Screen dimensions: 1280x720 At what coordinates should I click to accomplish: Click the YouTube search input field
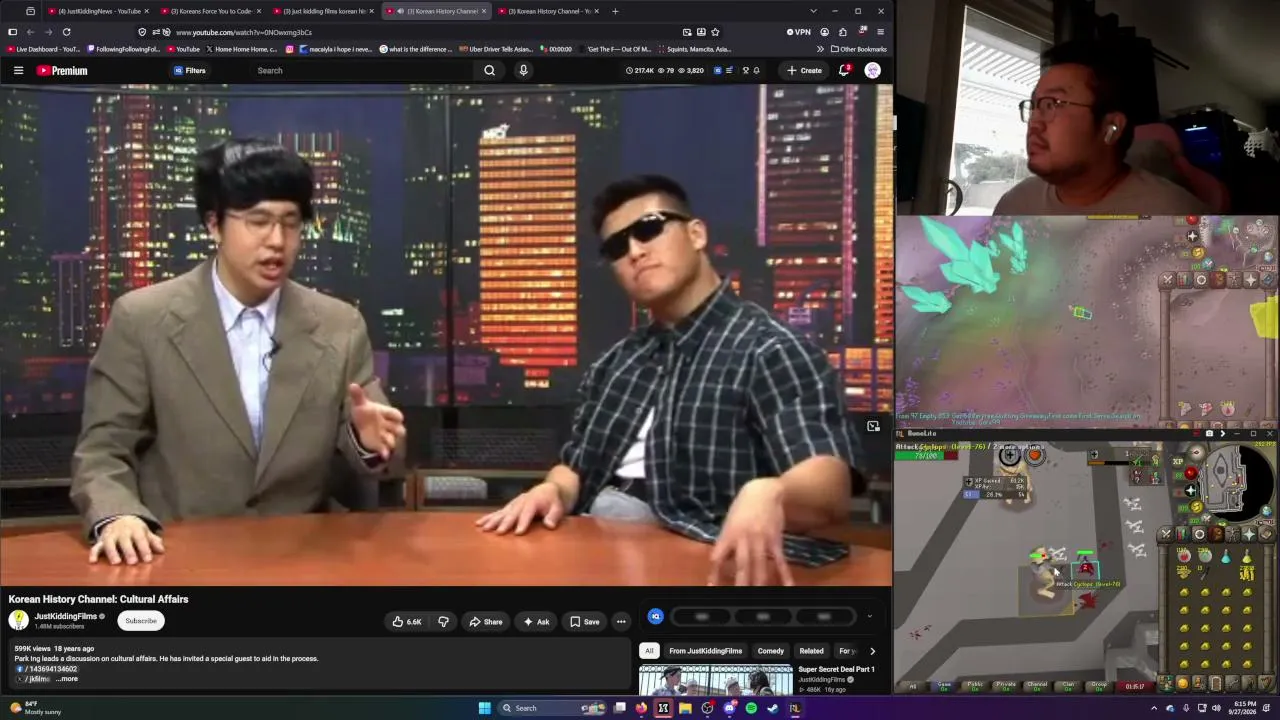click(x=364, y=70)
